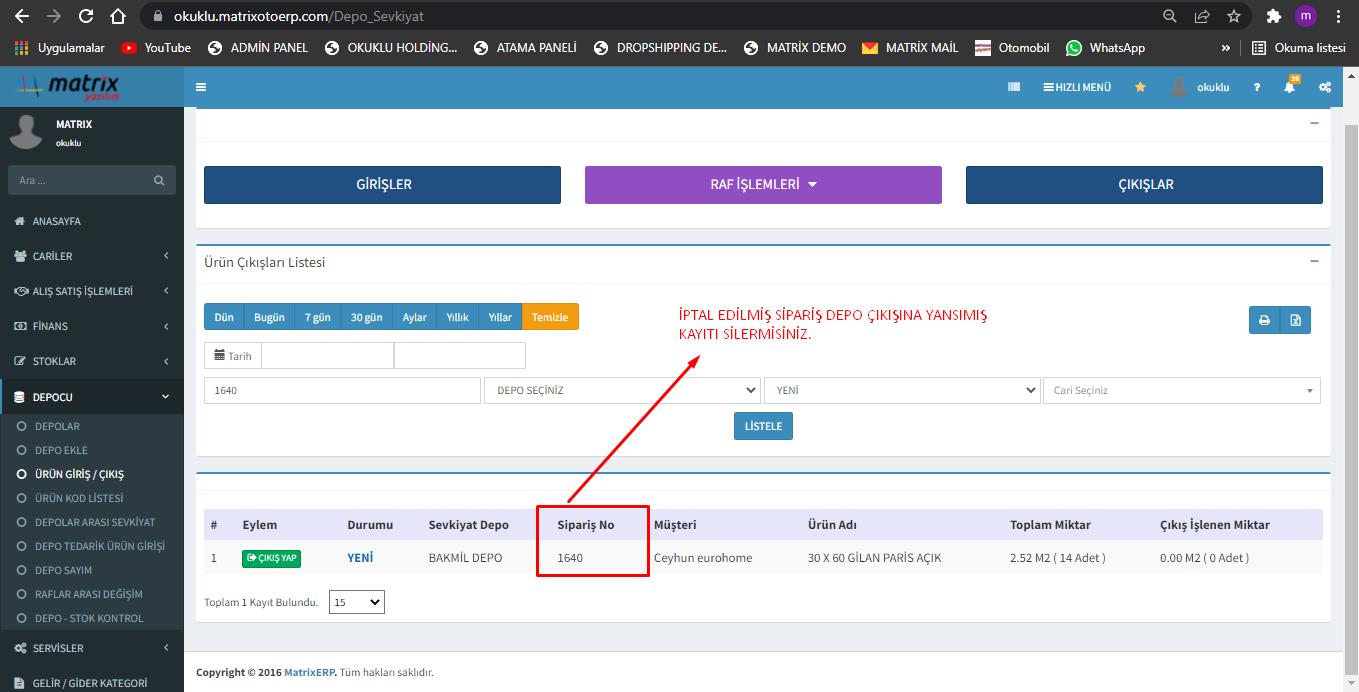
Task: Open the settings gears icon in header
Action: coord(1325,87)
